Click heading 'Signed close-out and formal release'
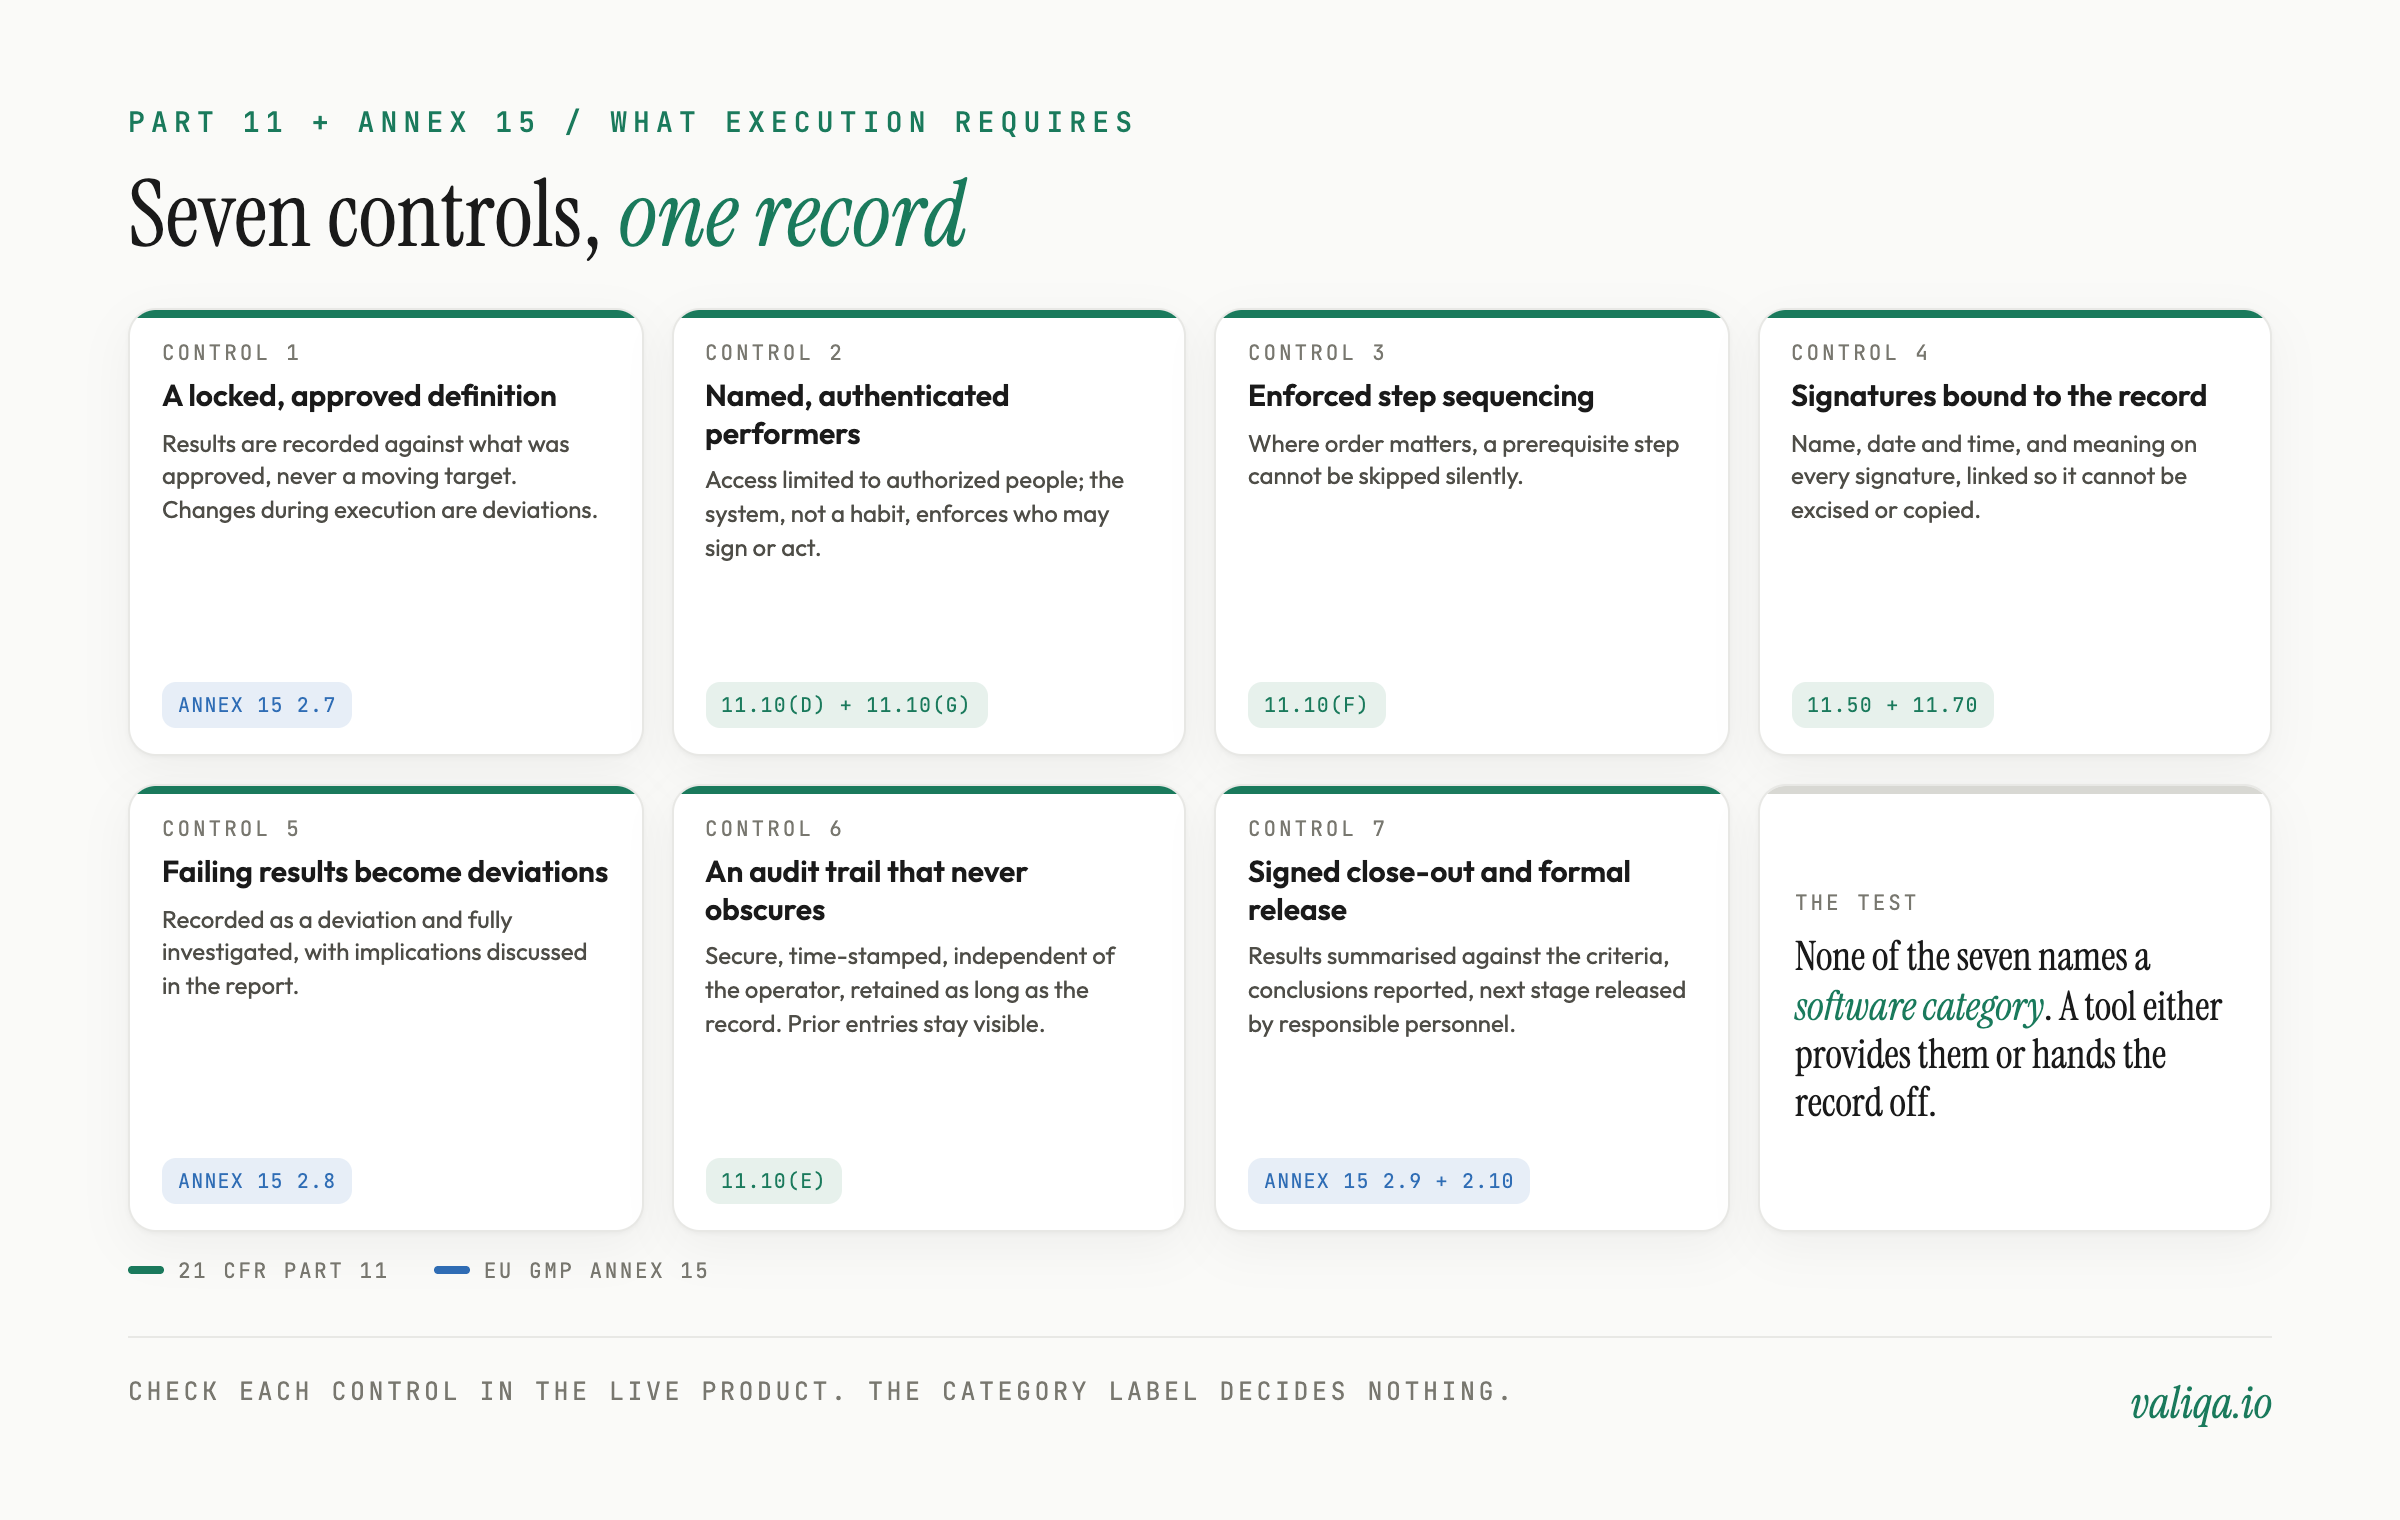The image size is (2400, 1520). pyautogui.click(x=1439, y=891)
